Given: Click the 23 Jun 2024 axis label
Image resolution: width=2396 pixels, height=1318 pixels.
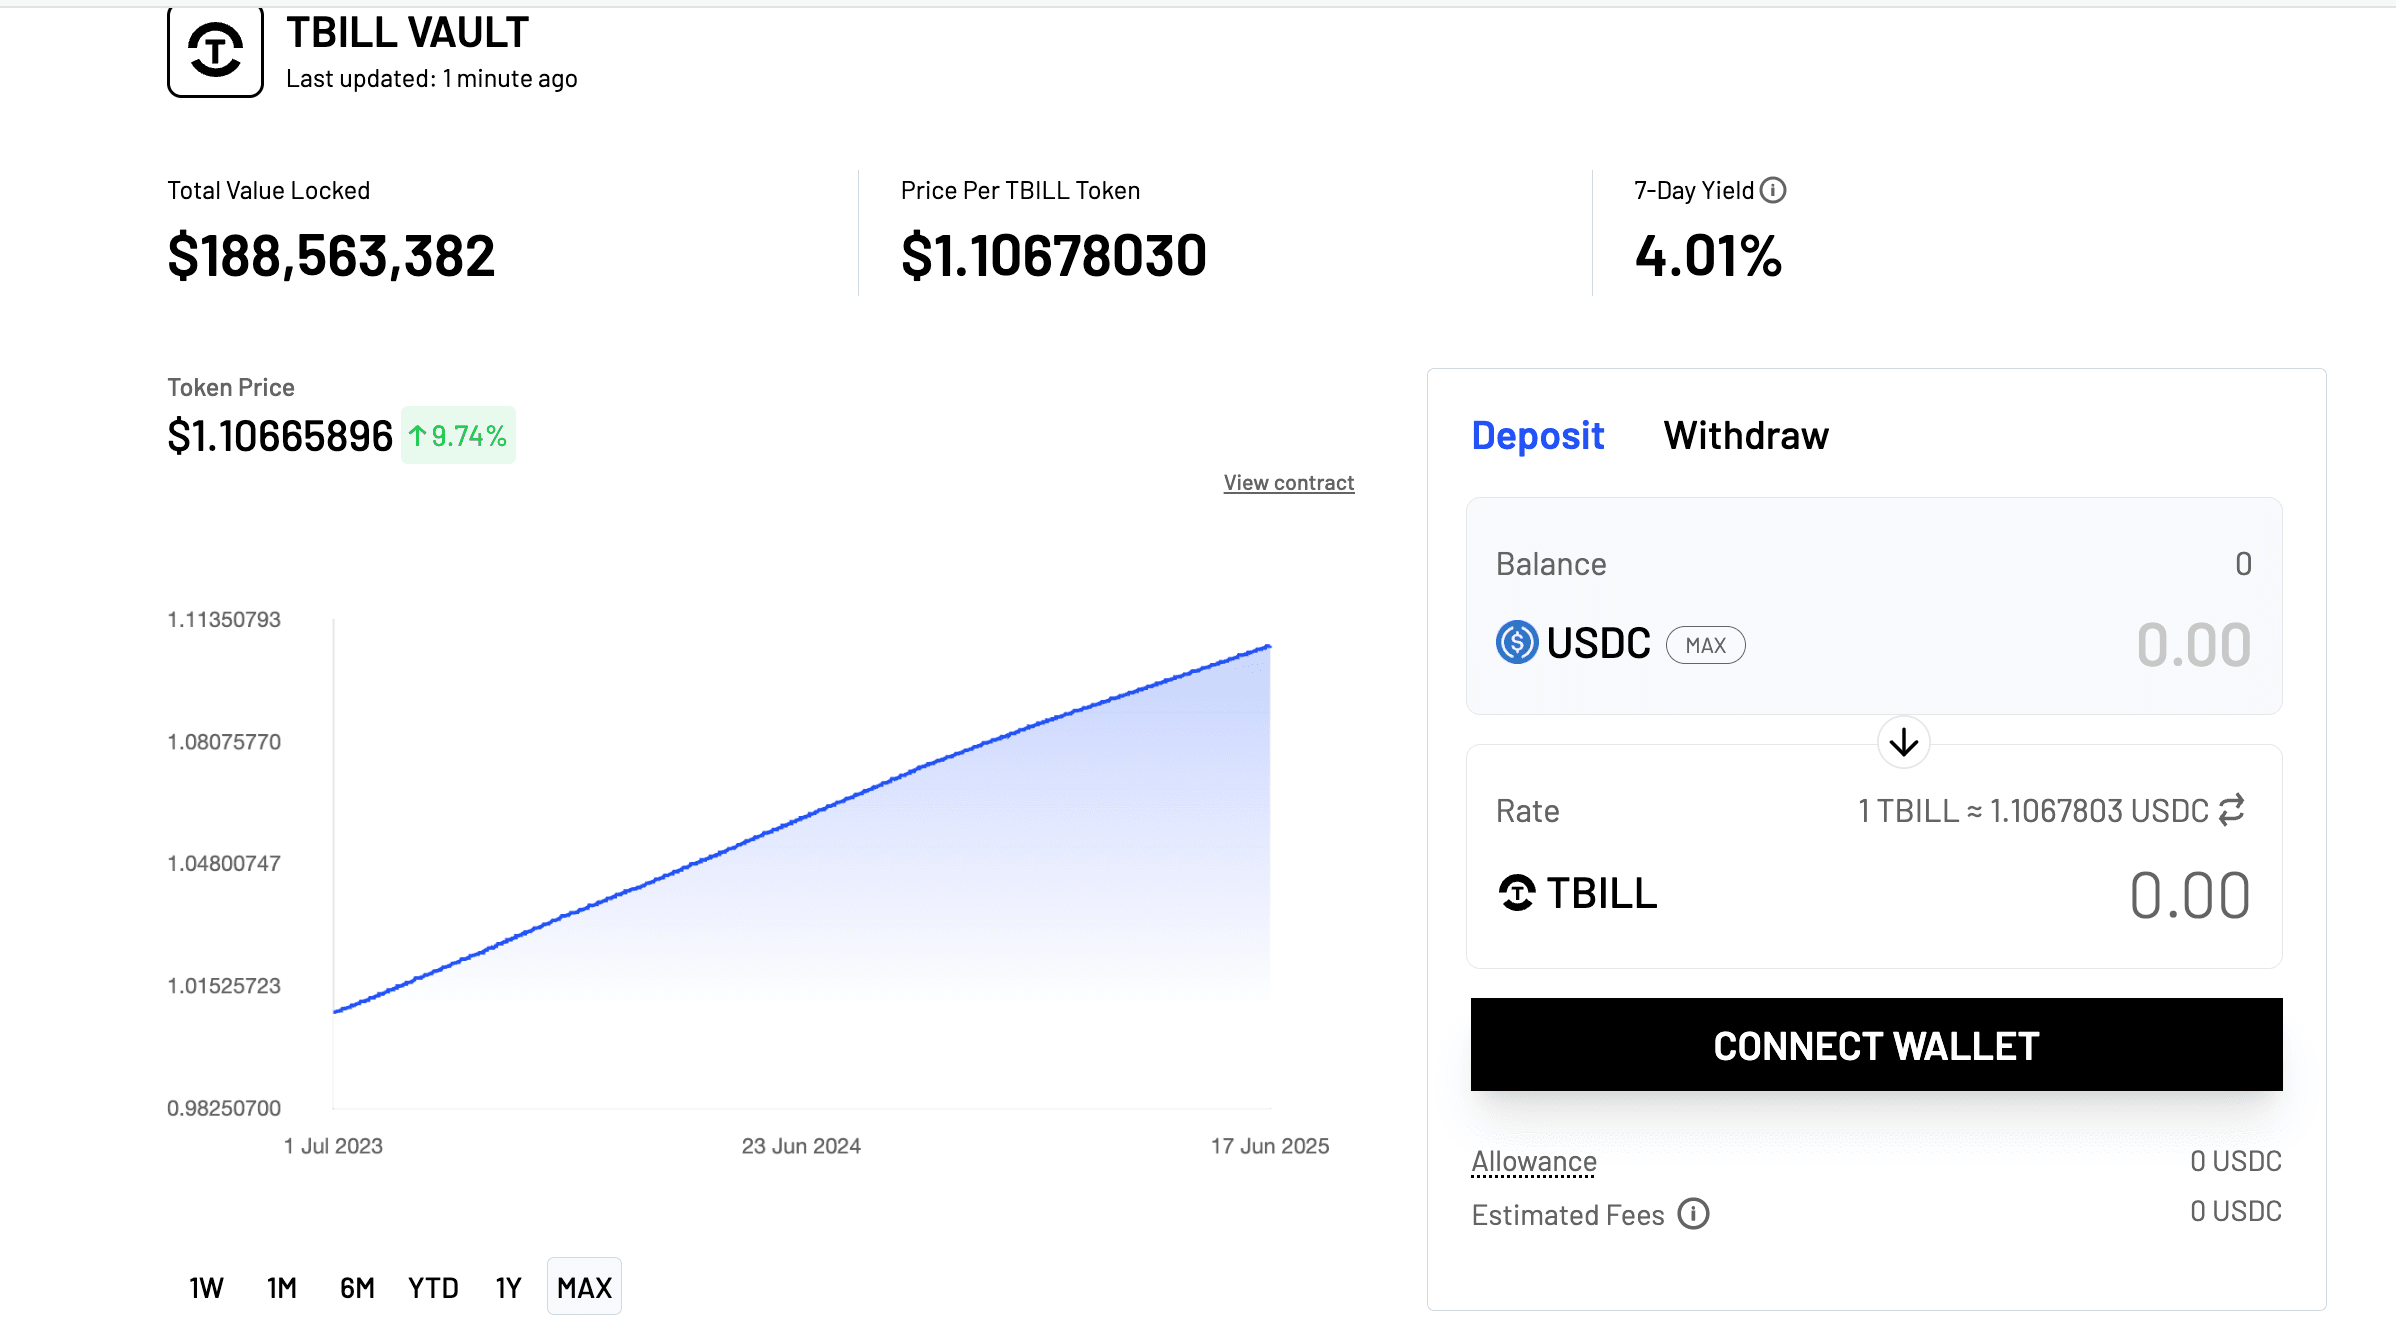Looking at the screenshot, I should click(801, 1146).
